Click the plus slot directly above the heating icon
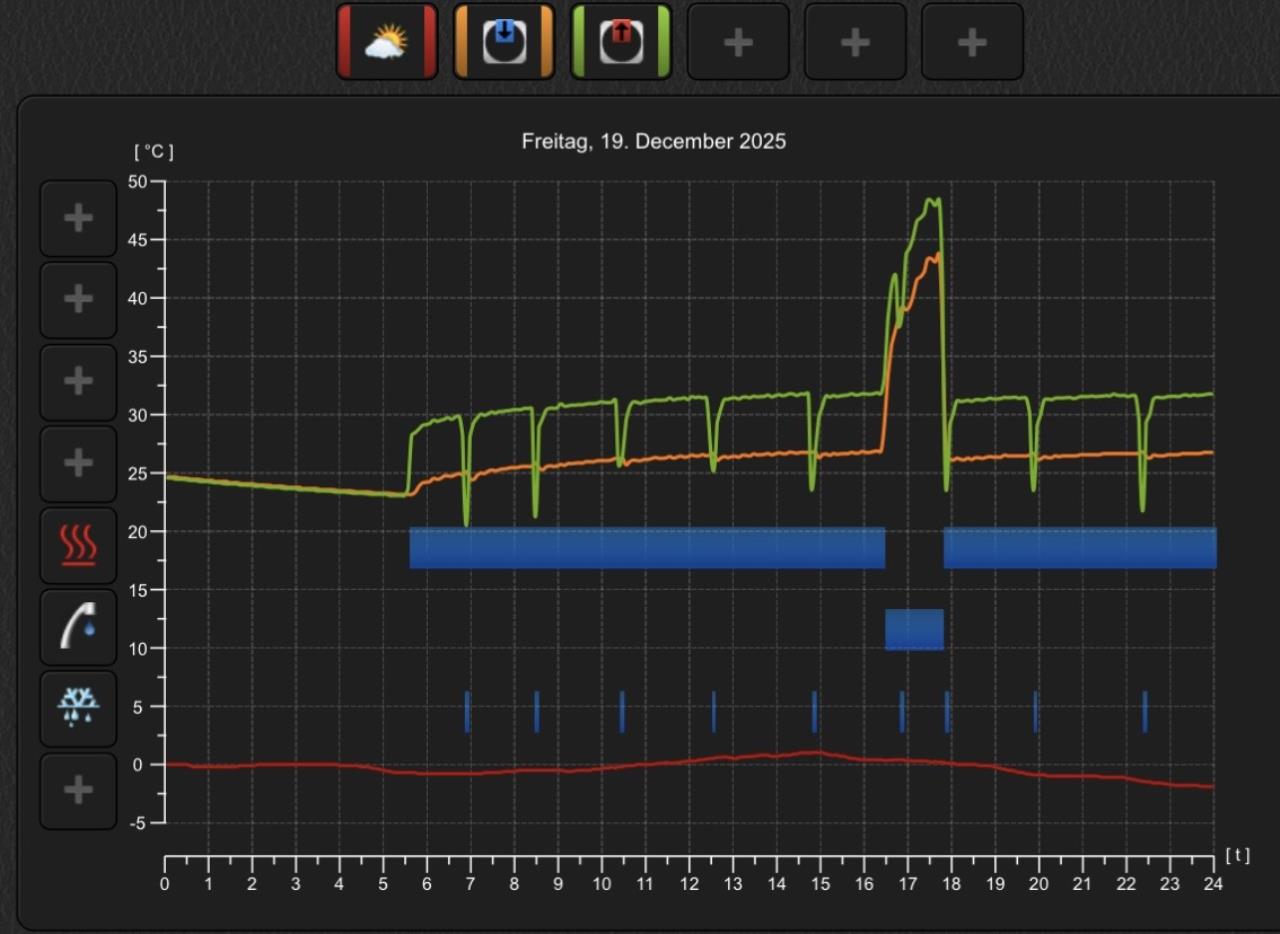The width and height of the screenshot is (1280, 934). [x=78, y=463]
